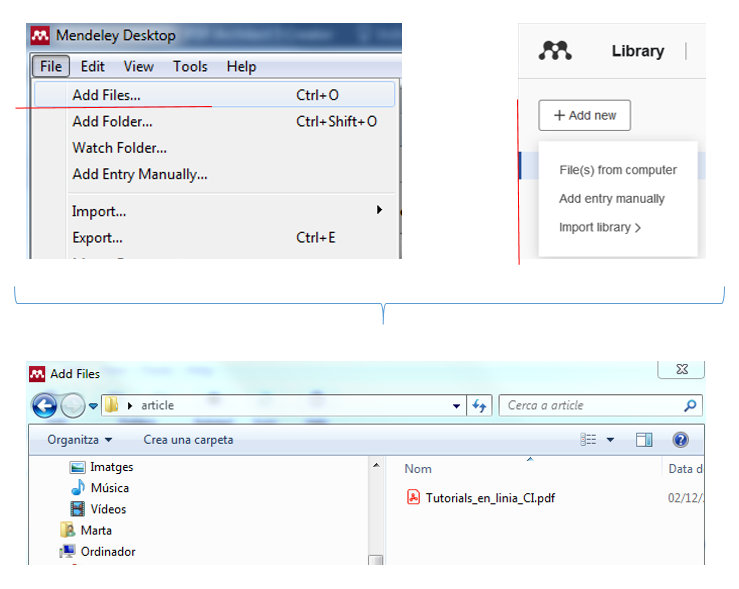Open address bar history dropdown
The width and height of the screenshot is (739, 589).
[x=456, y=406]
